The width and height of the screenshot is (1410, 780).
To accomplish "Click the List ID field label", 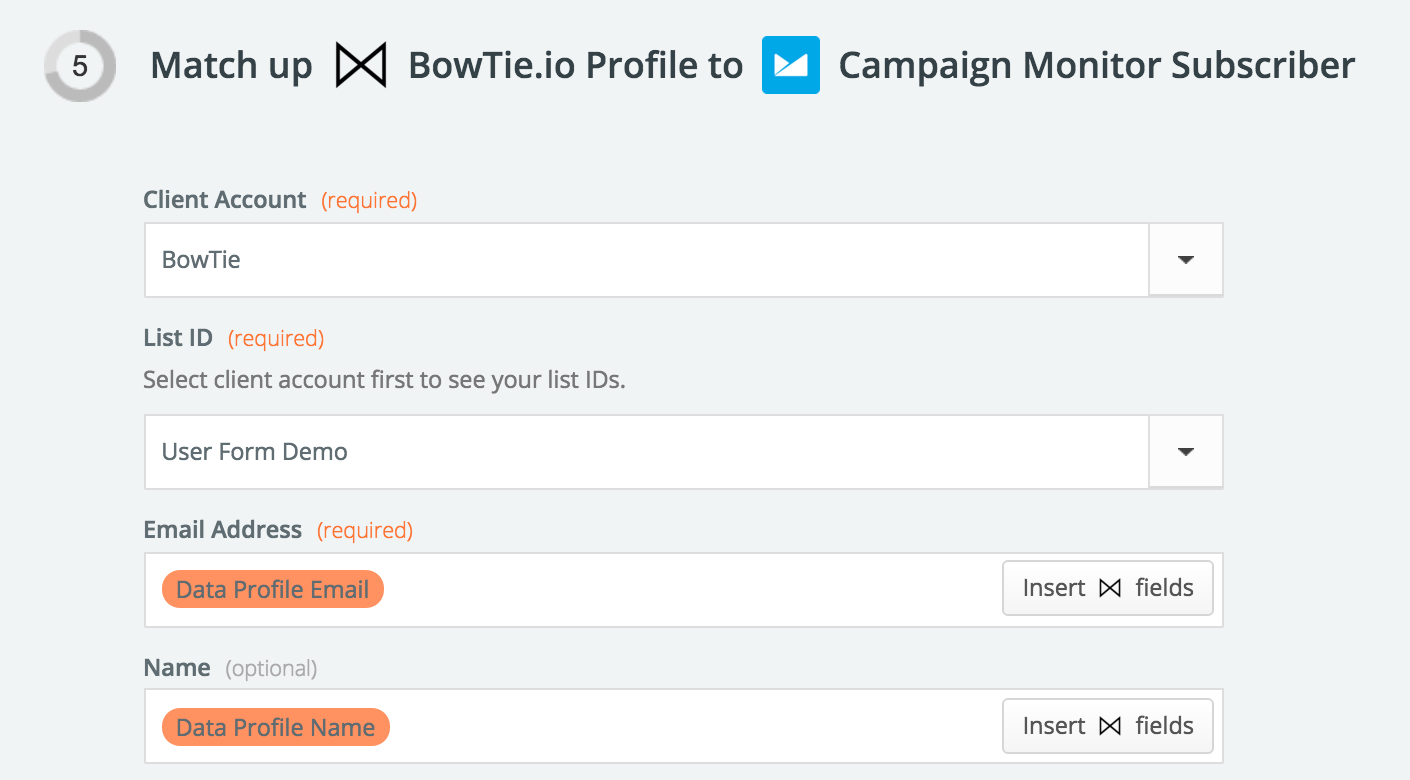I will pos(178,338).
